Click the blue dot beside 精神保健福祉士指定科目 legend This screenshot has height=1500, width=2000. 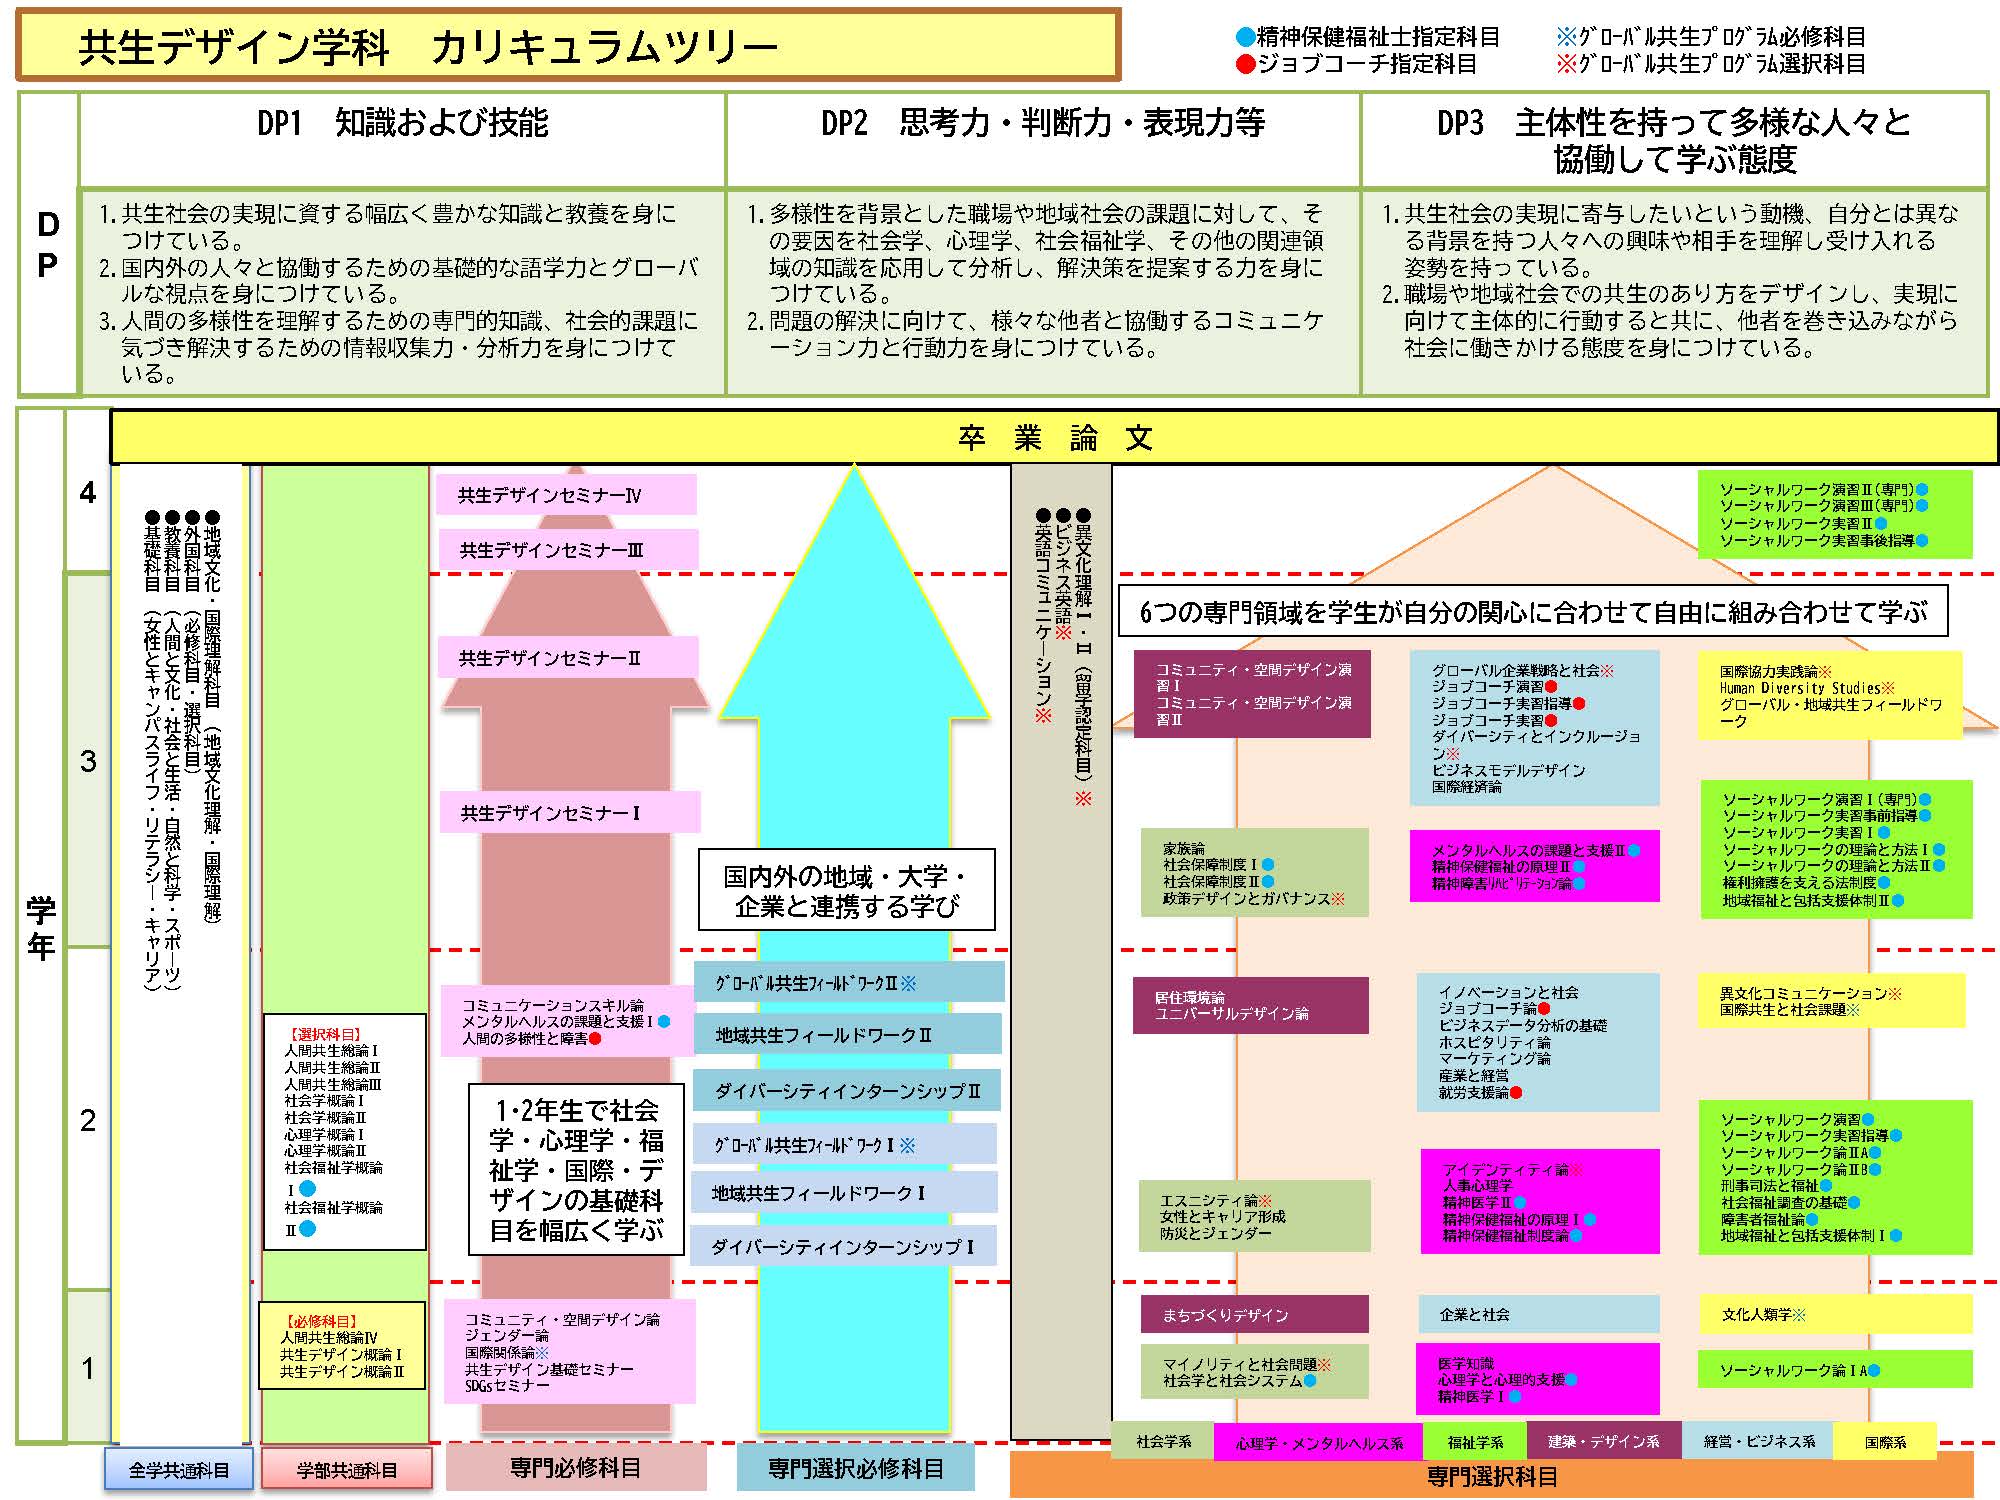(1245, 38)
